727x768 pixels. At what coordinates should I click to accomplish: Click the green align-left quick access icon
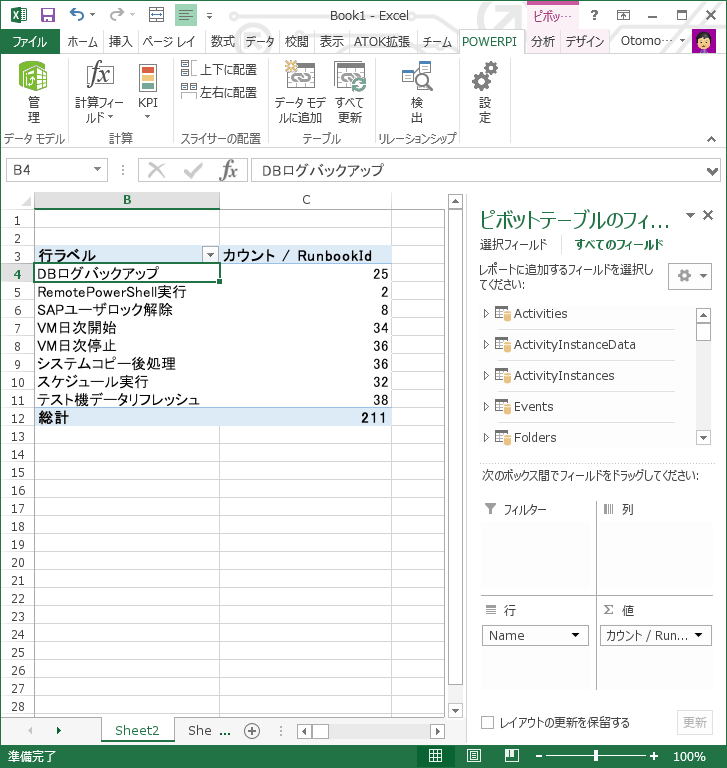point(186,15)
